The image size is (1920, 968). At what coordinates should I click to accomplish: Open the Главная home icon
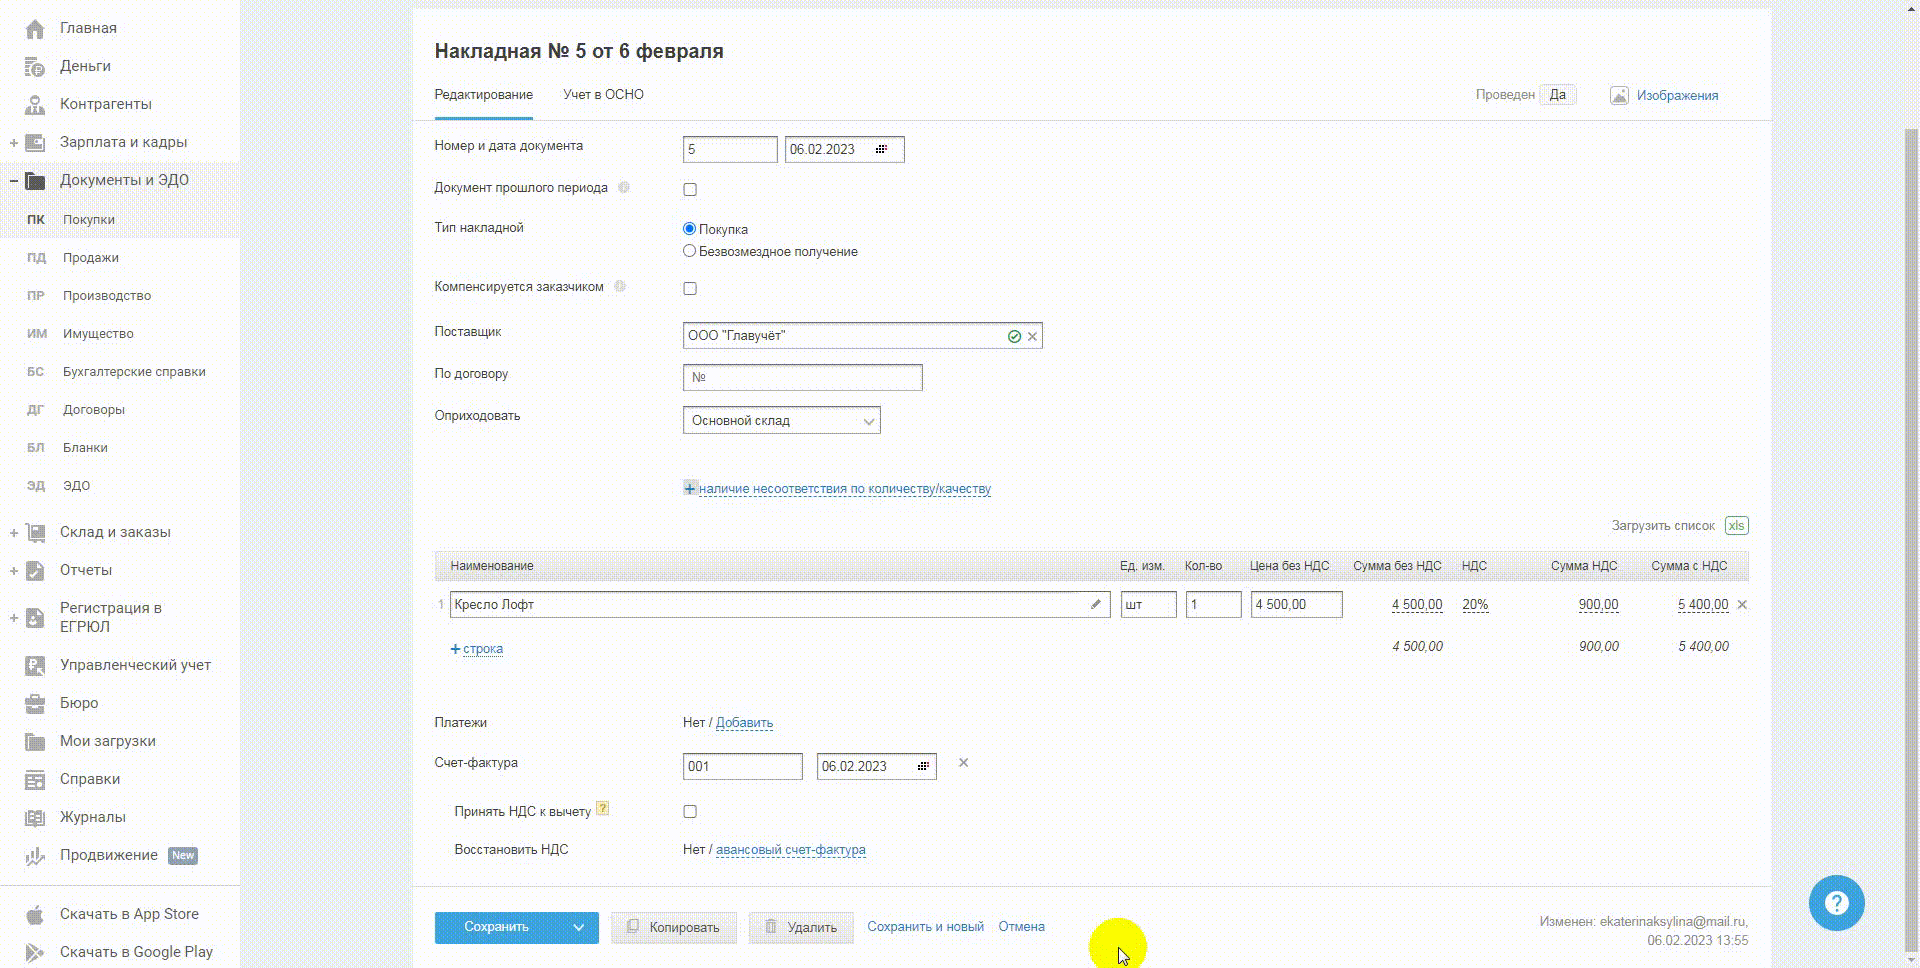(35, 29)
